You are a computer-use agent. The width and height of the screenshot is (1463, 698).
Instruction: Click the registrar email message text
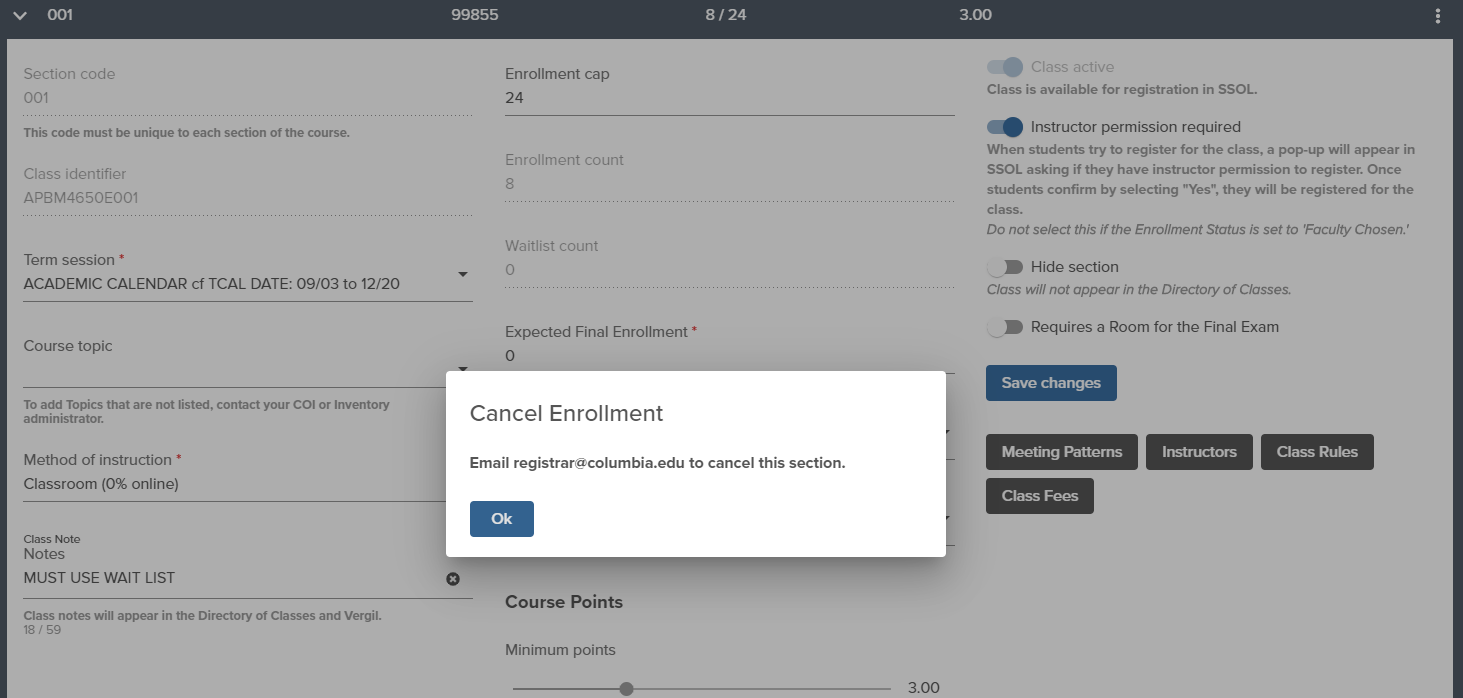point(658,463)
